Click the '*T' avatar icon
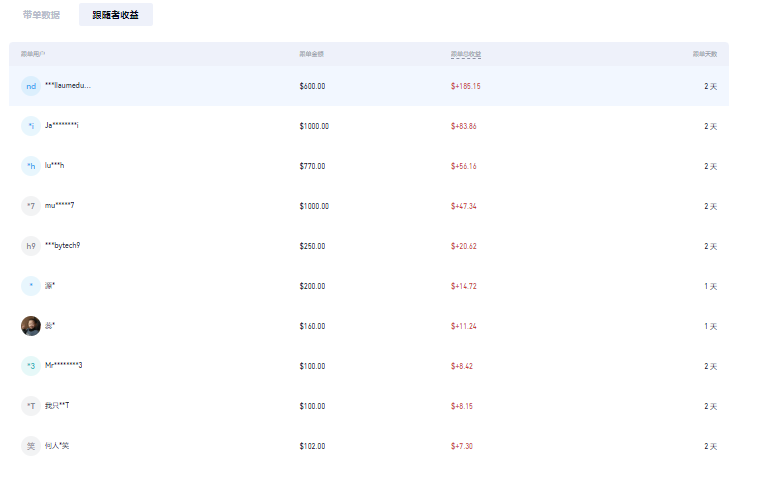 point(31,406)
